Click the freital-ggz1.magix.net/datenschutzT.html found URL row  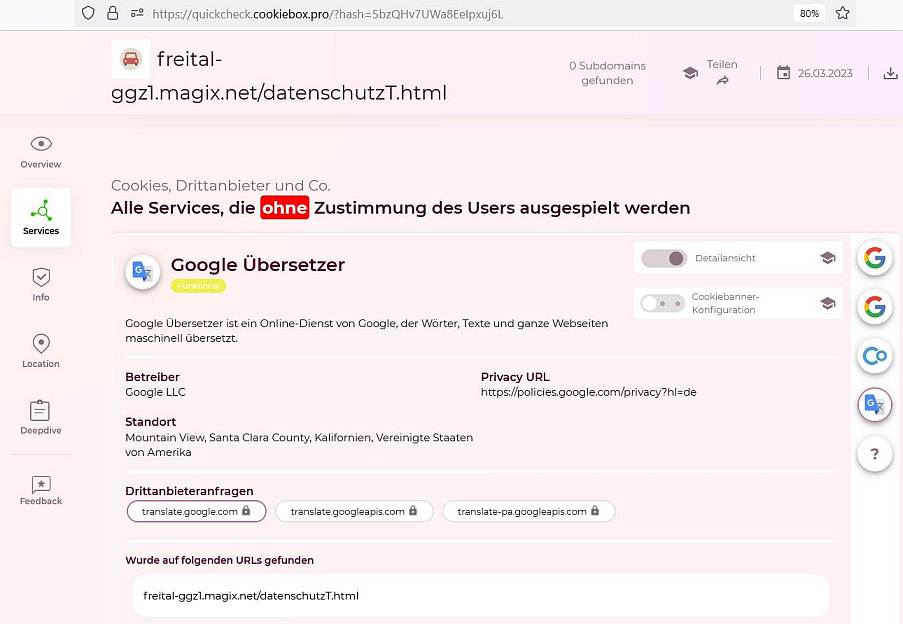click(480, 596)
